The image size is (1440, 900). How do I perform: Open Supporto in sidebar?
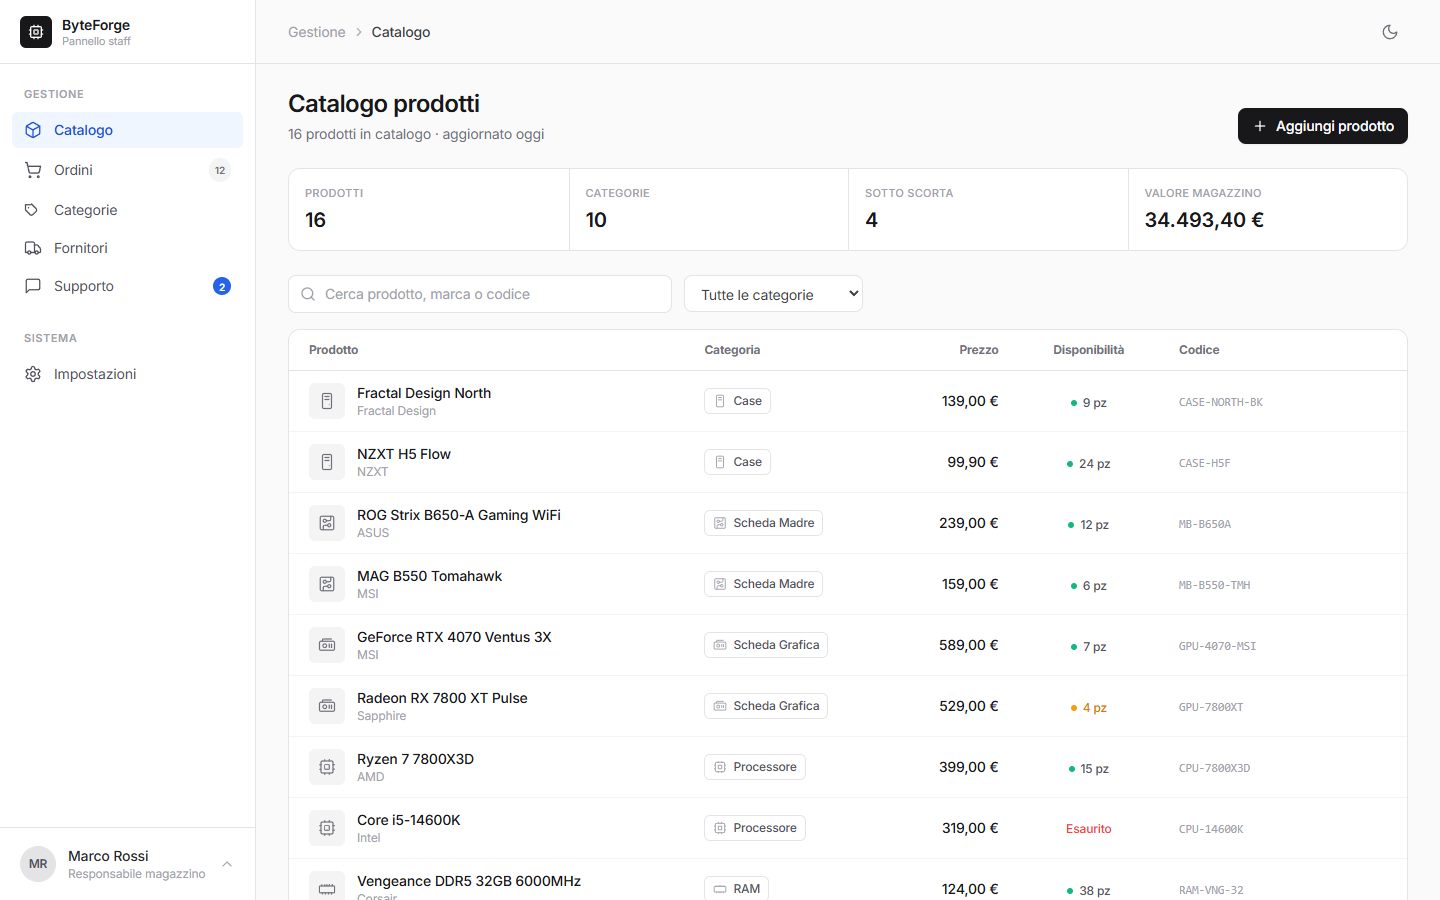tap(128, 286)
